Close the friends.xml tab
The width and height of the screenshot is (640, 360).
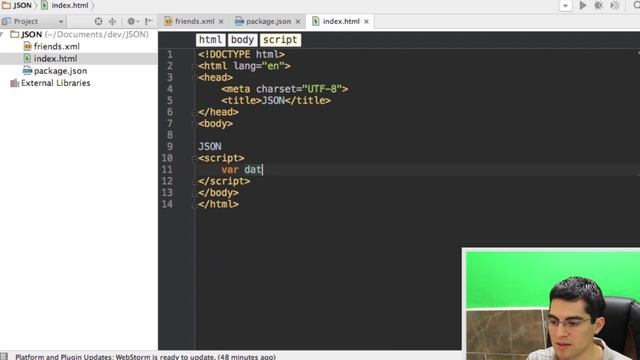click(221, 22)
